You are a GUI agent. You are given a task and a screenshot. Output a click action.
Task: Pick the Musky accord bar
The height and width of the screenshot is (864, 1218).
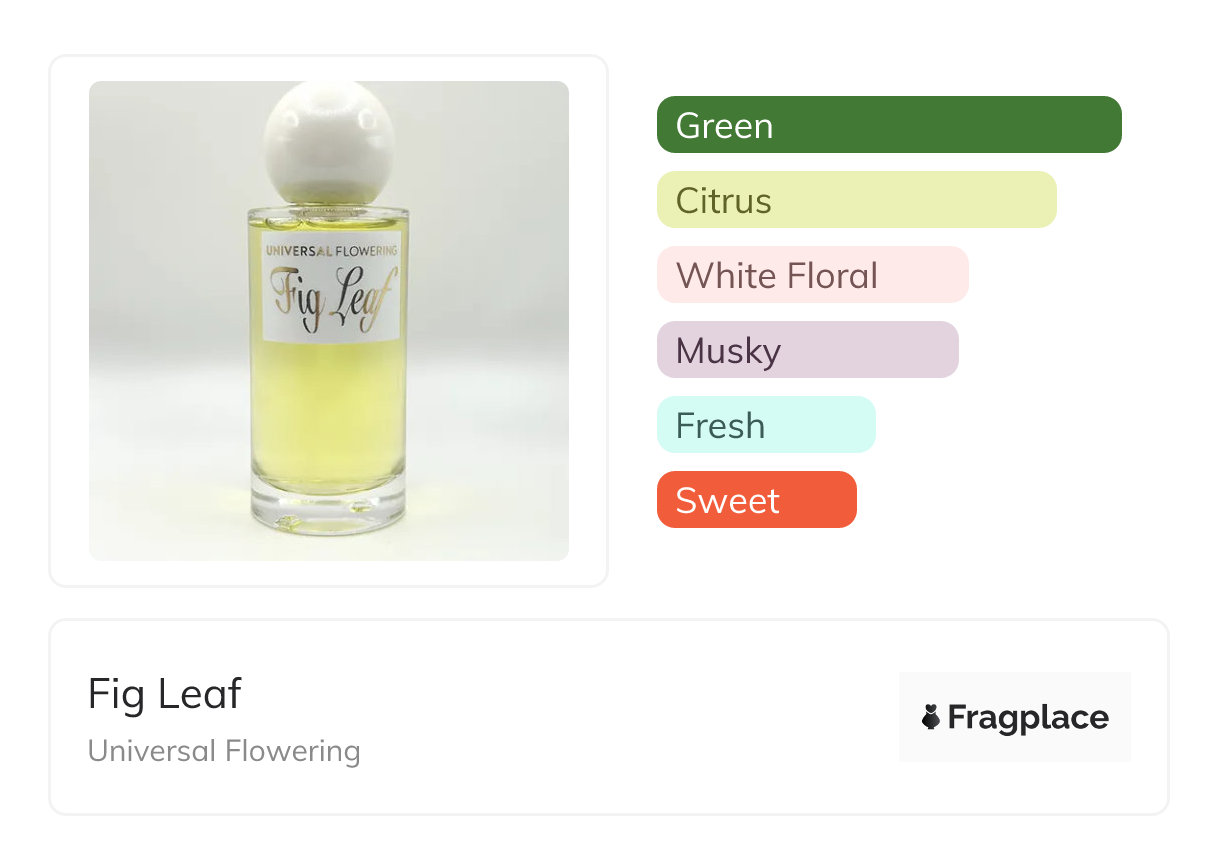[807, 350]
